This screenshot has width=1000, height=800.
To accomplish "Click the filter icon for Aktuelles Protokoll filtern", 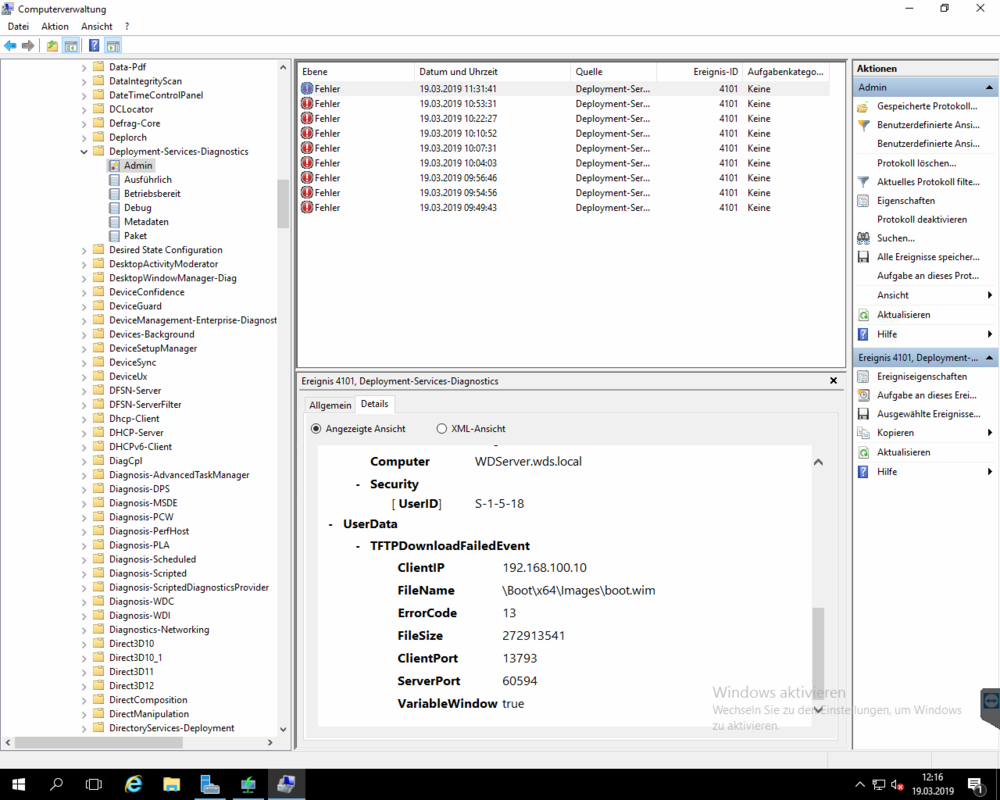I will (864, 182).
